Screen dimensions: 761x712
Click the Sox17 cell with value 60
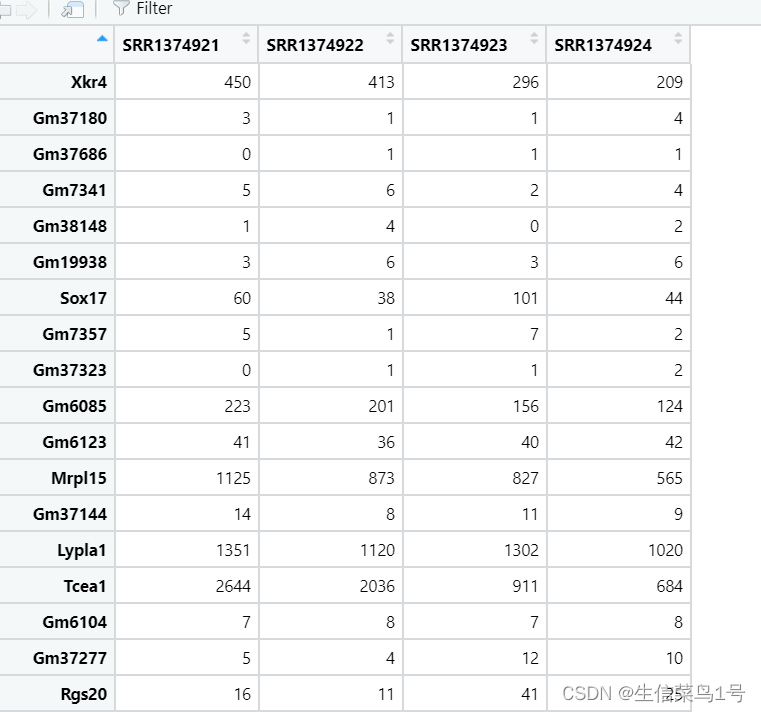[x=186, y=298]
